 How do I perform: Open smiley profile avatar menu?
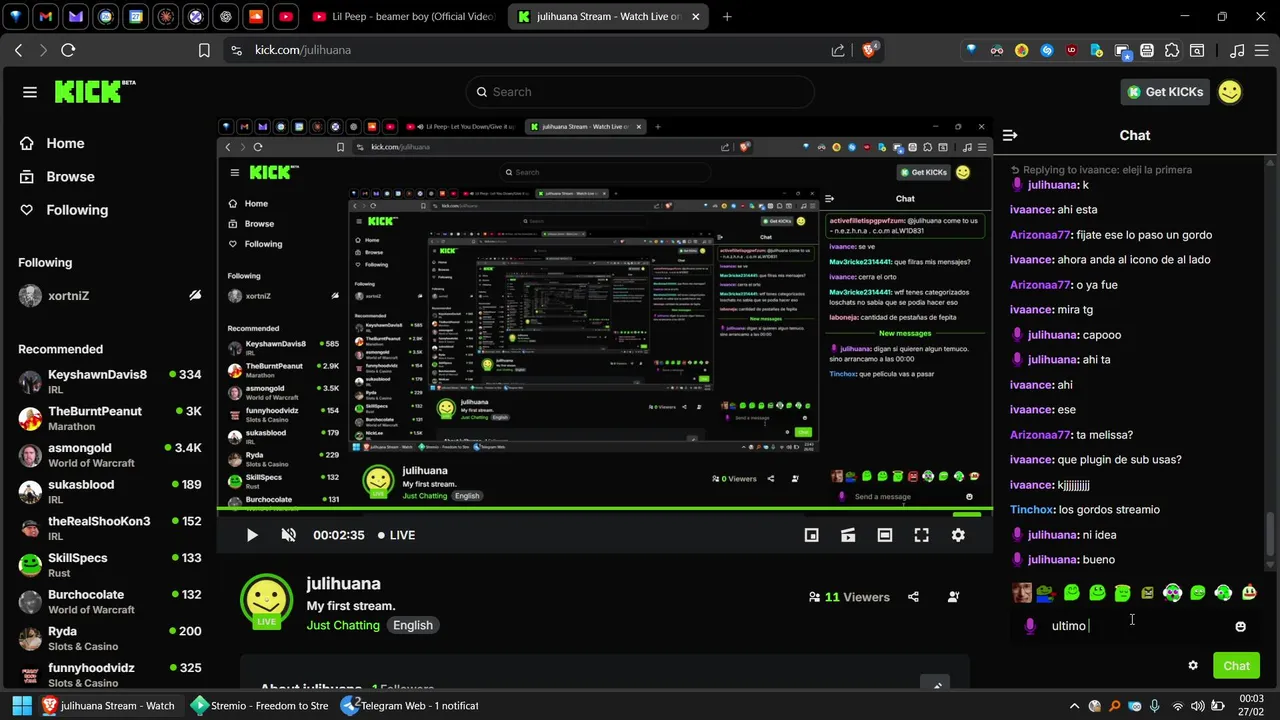1230,92
